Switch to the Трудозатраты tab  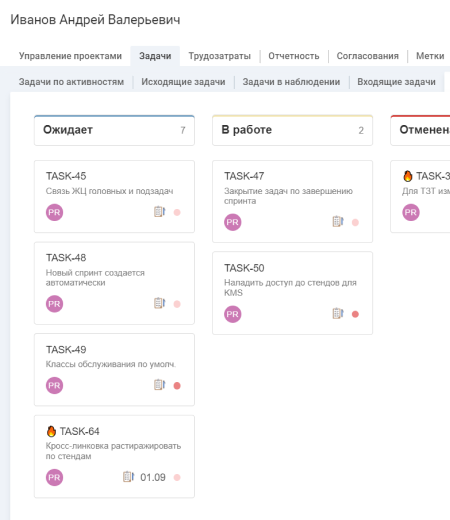pos(220,56)
